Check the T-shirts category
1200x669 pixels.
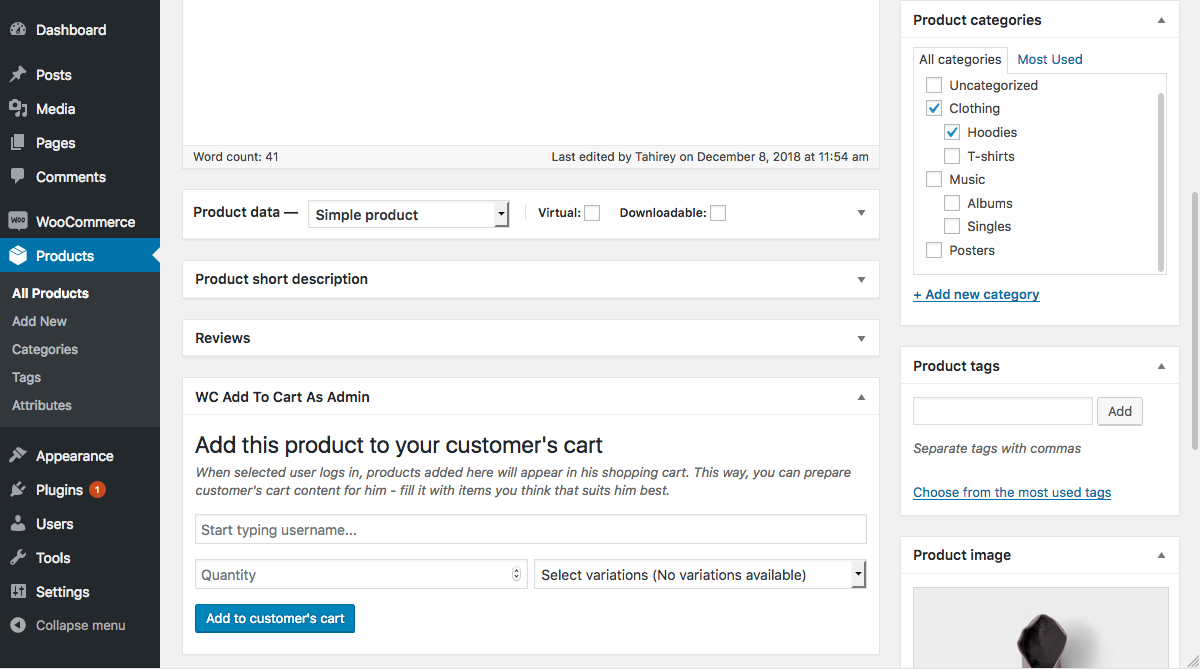(952, 156)
